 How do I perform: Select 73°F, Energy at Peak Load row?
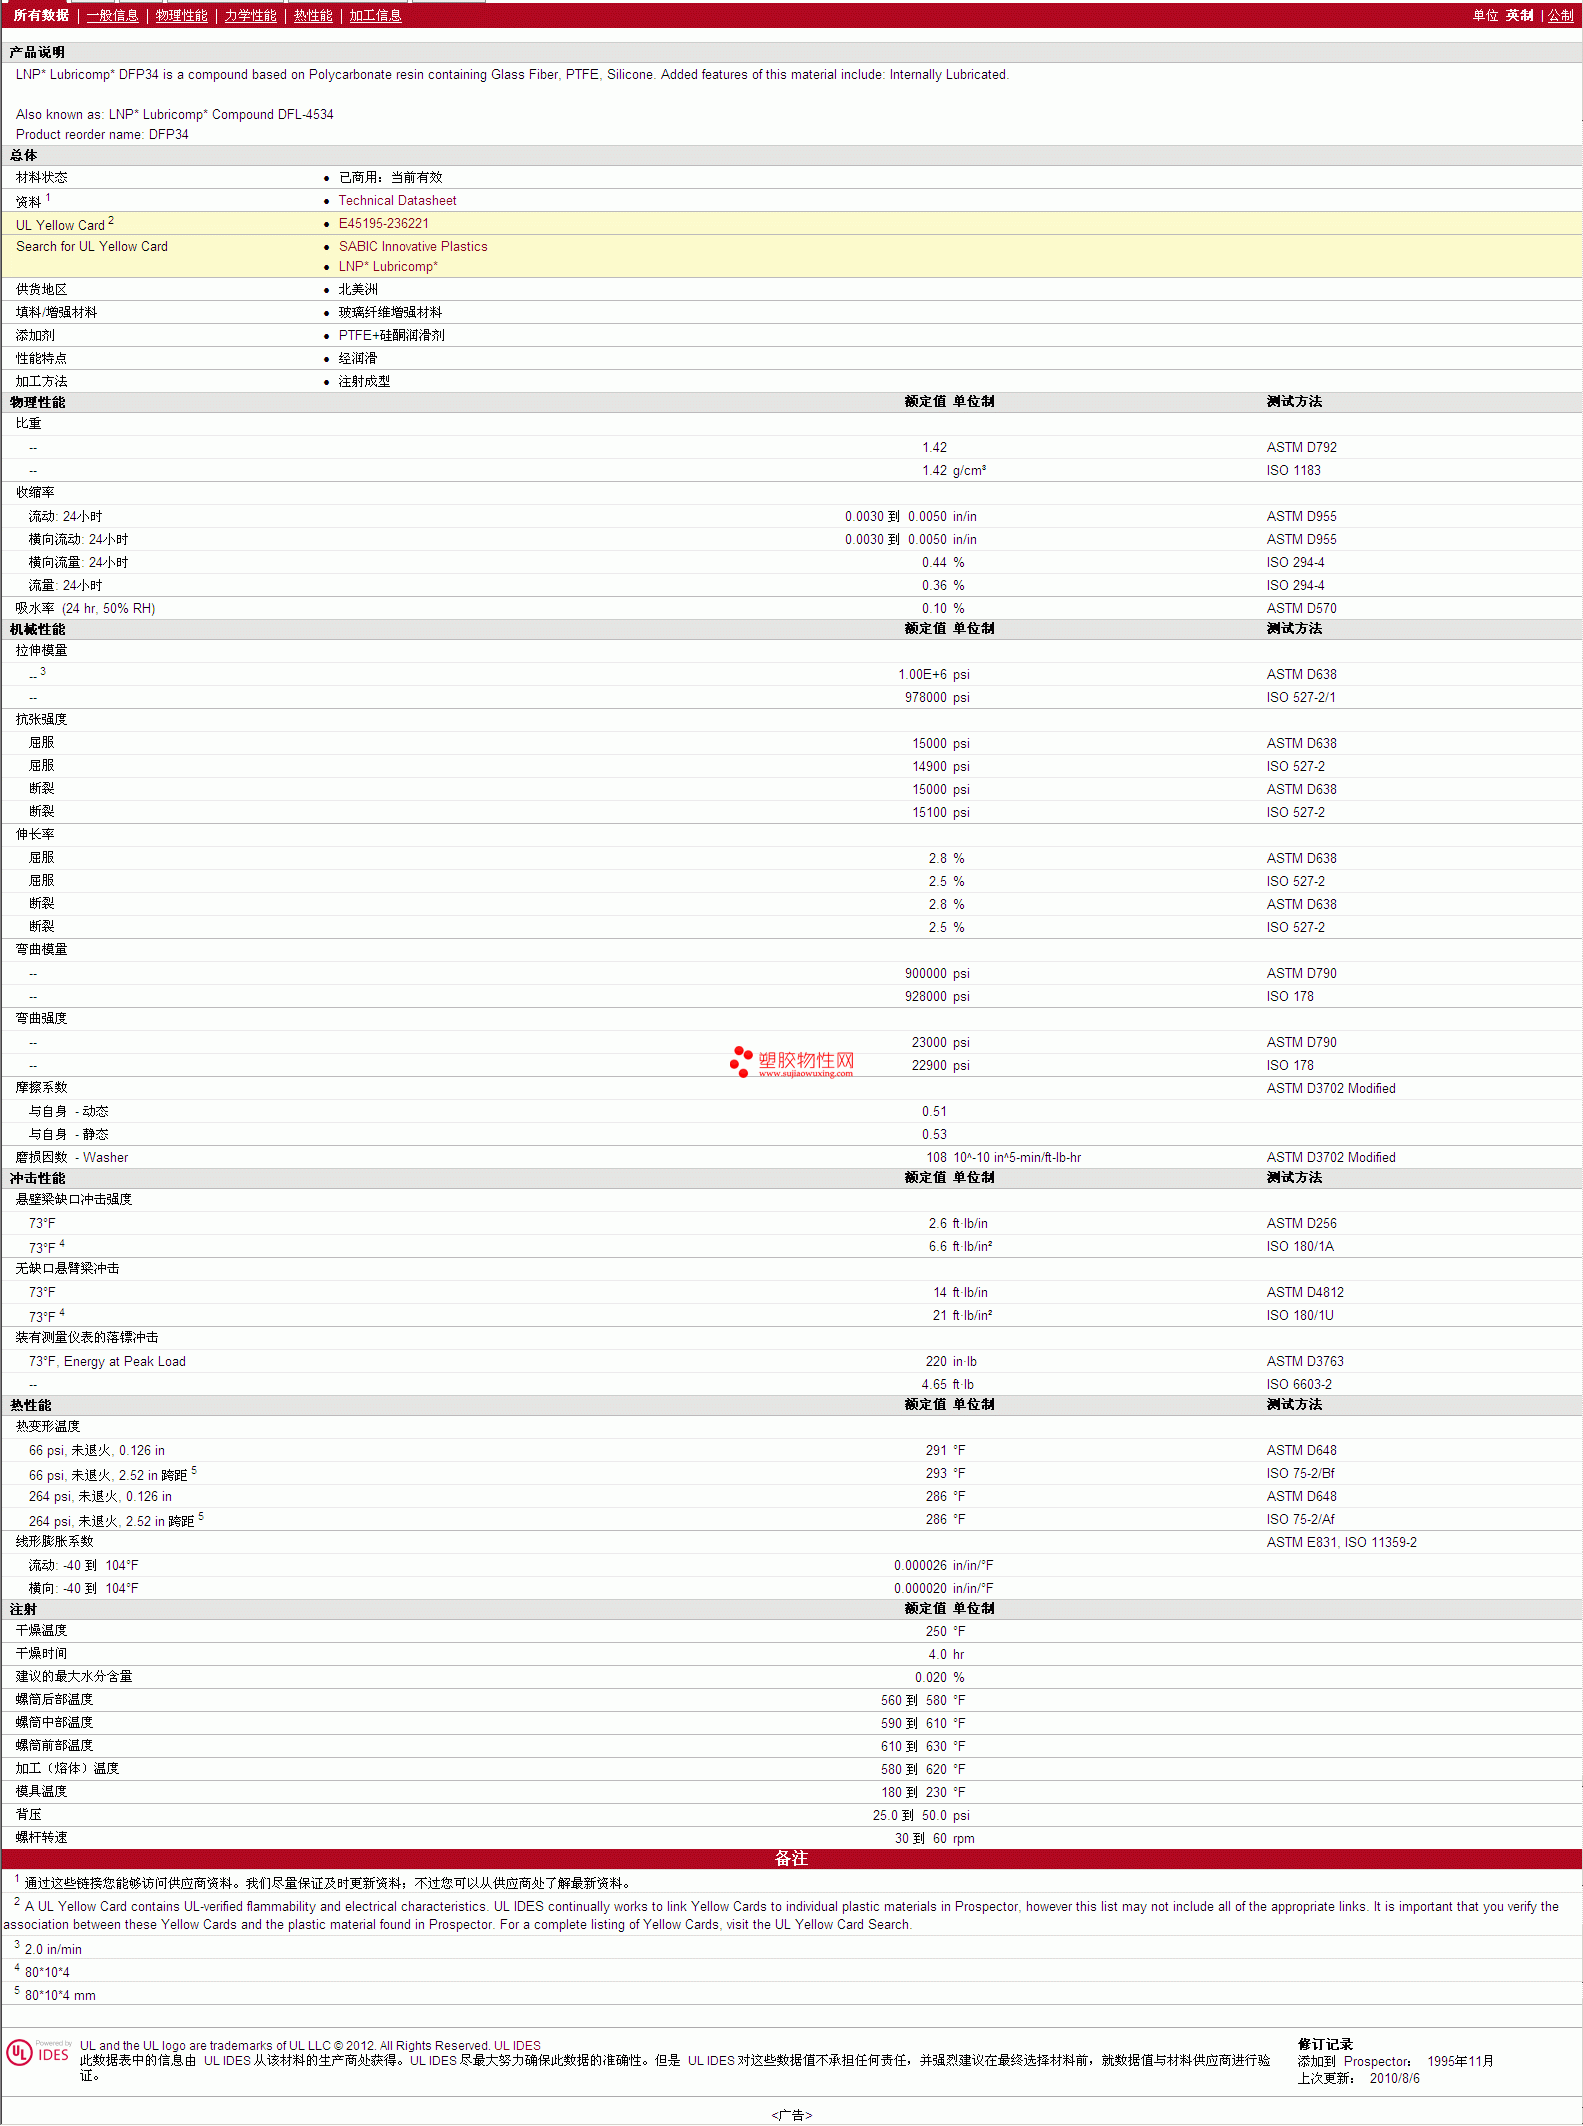pos(791,1361)
